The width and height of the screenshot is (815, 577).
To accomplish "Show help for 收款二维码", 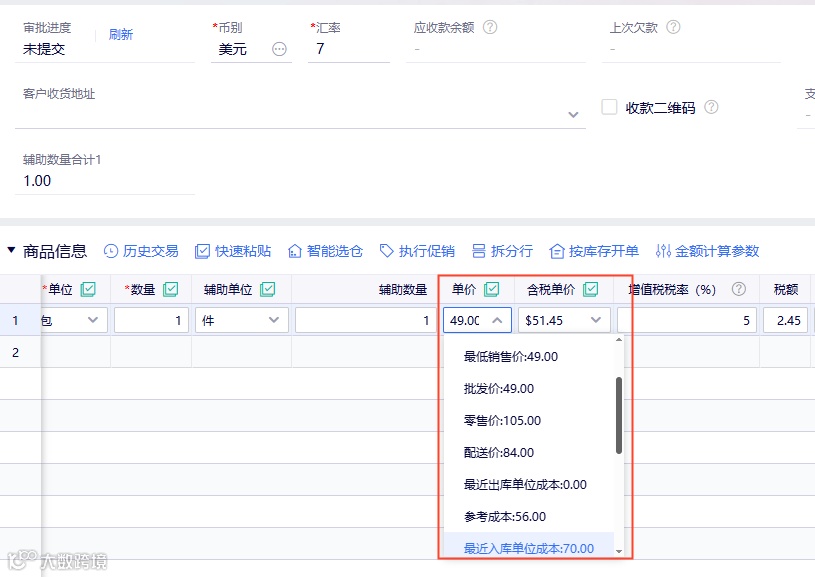I will point(711,107).
